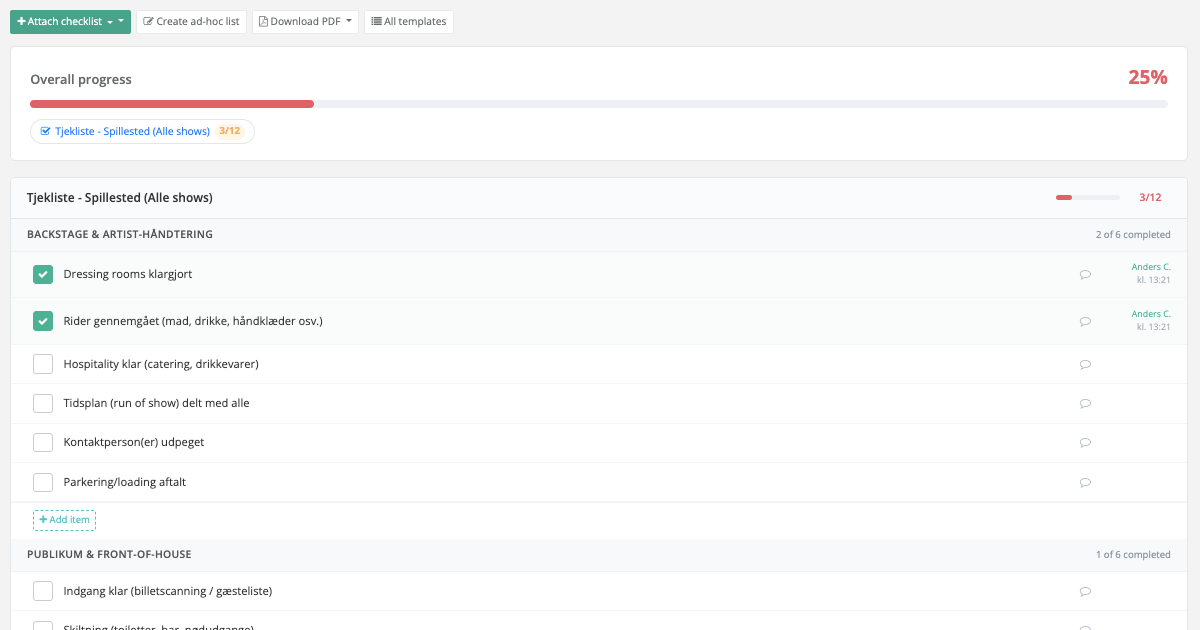Check Hospitality klar item
Screen dimensions: 1200x630
[x=43, y=364]
